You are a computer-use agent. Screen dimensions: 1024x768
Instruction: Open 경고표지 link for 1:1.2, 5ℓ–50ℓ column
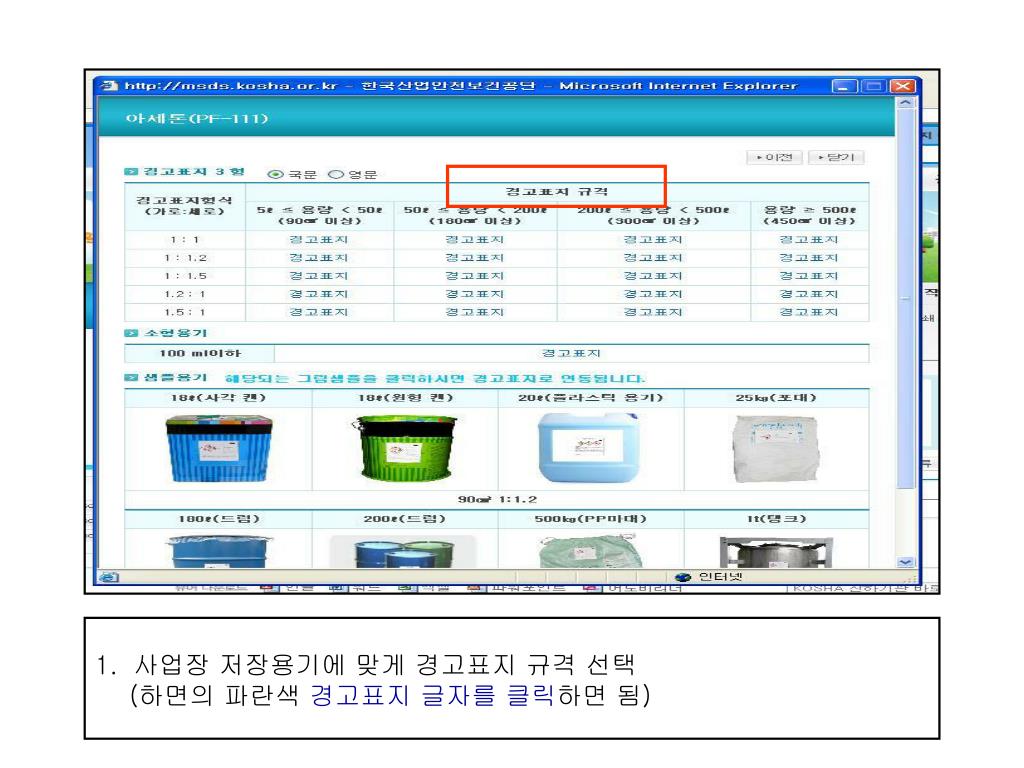pos(319,258)
